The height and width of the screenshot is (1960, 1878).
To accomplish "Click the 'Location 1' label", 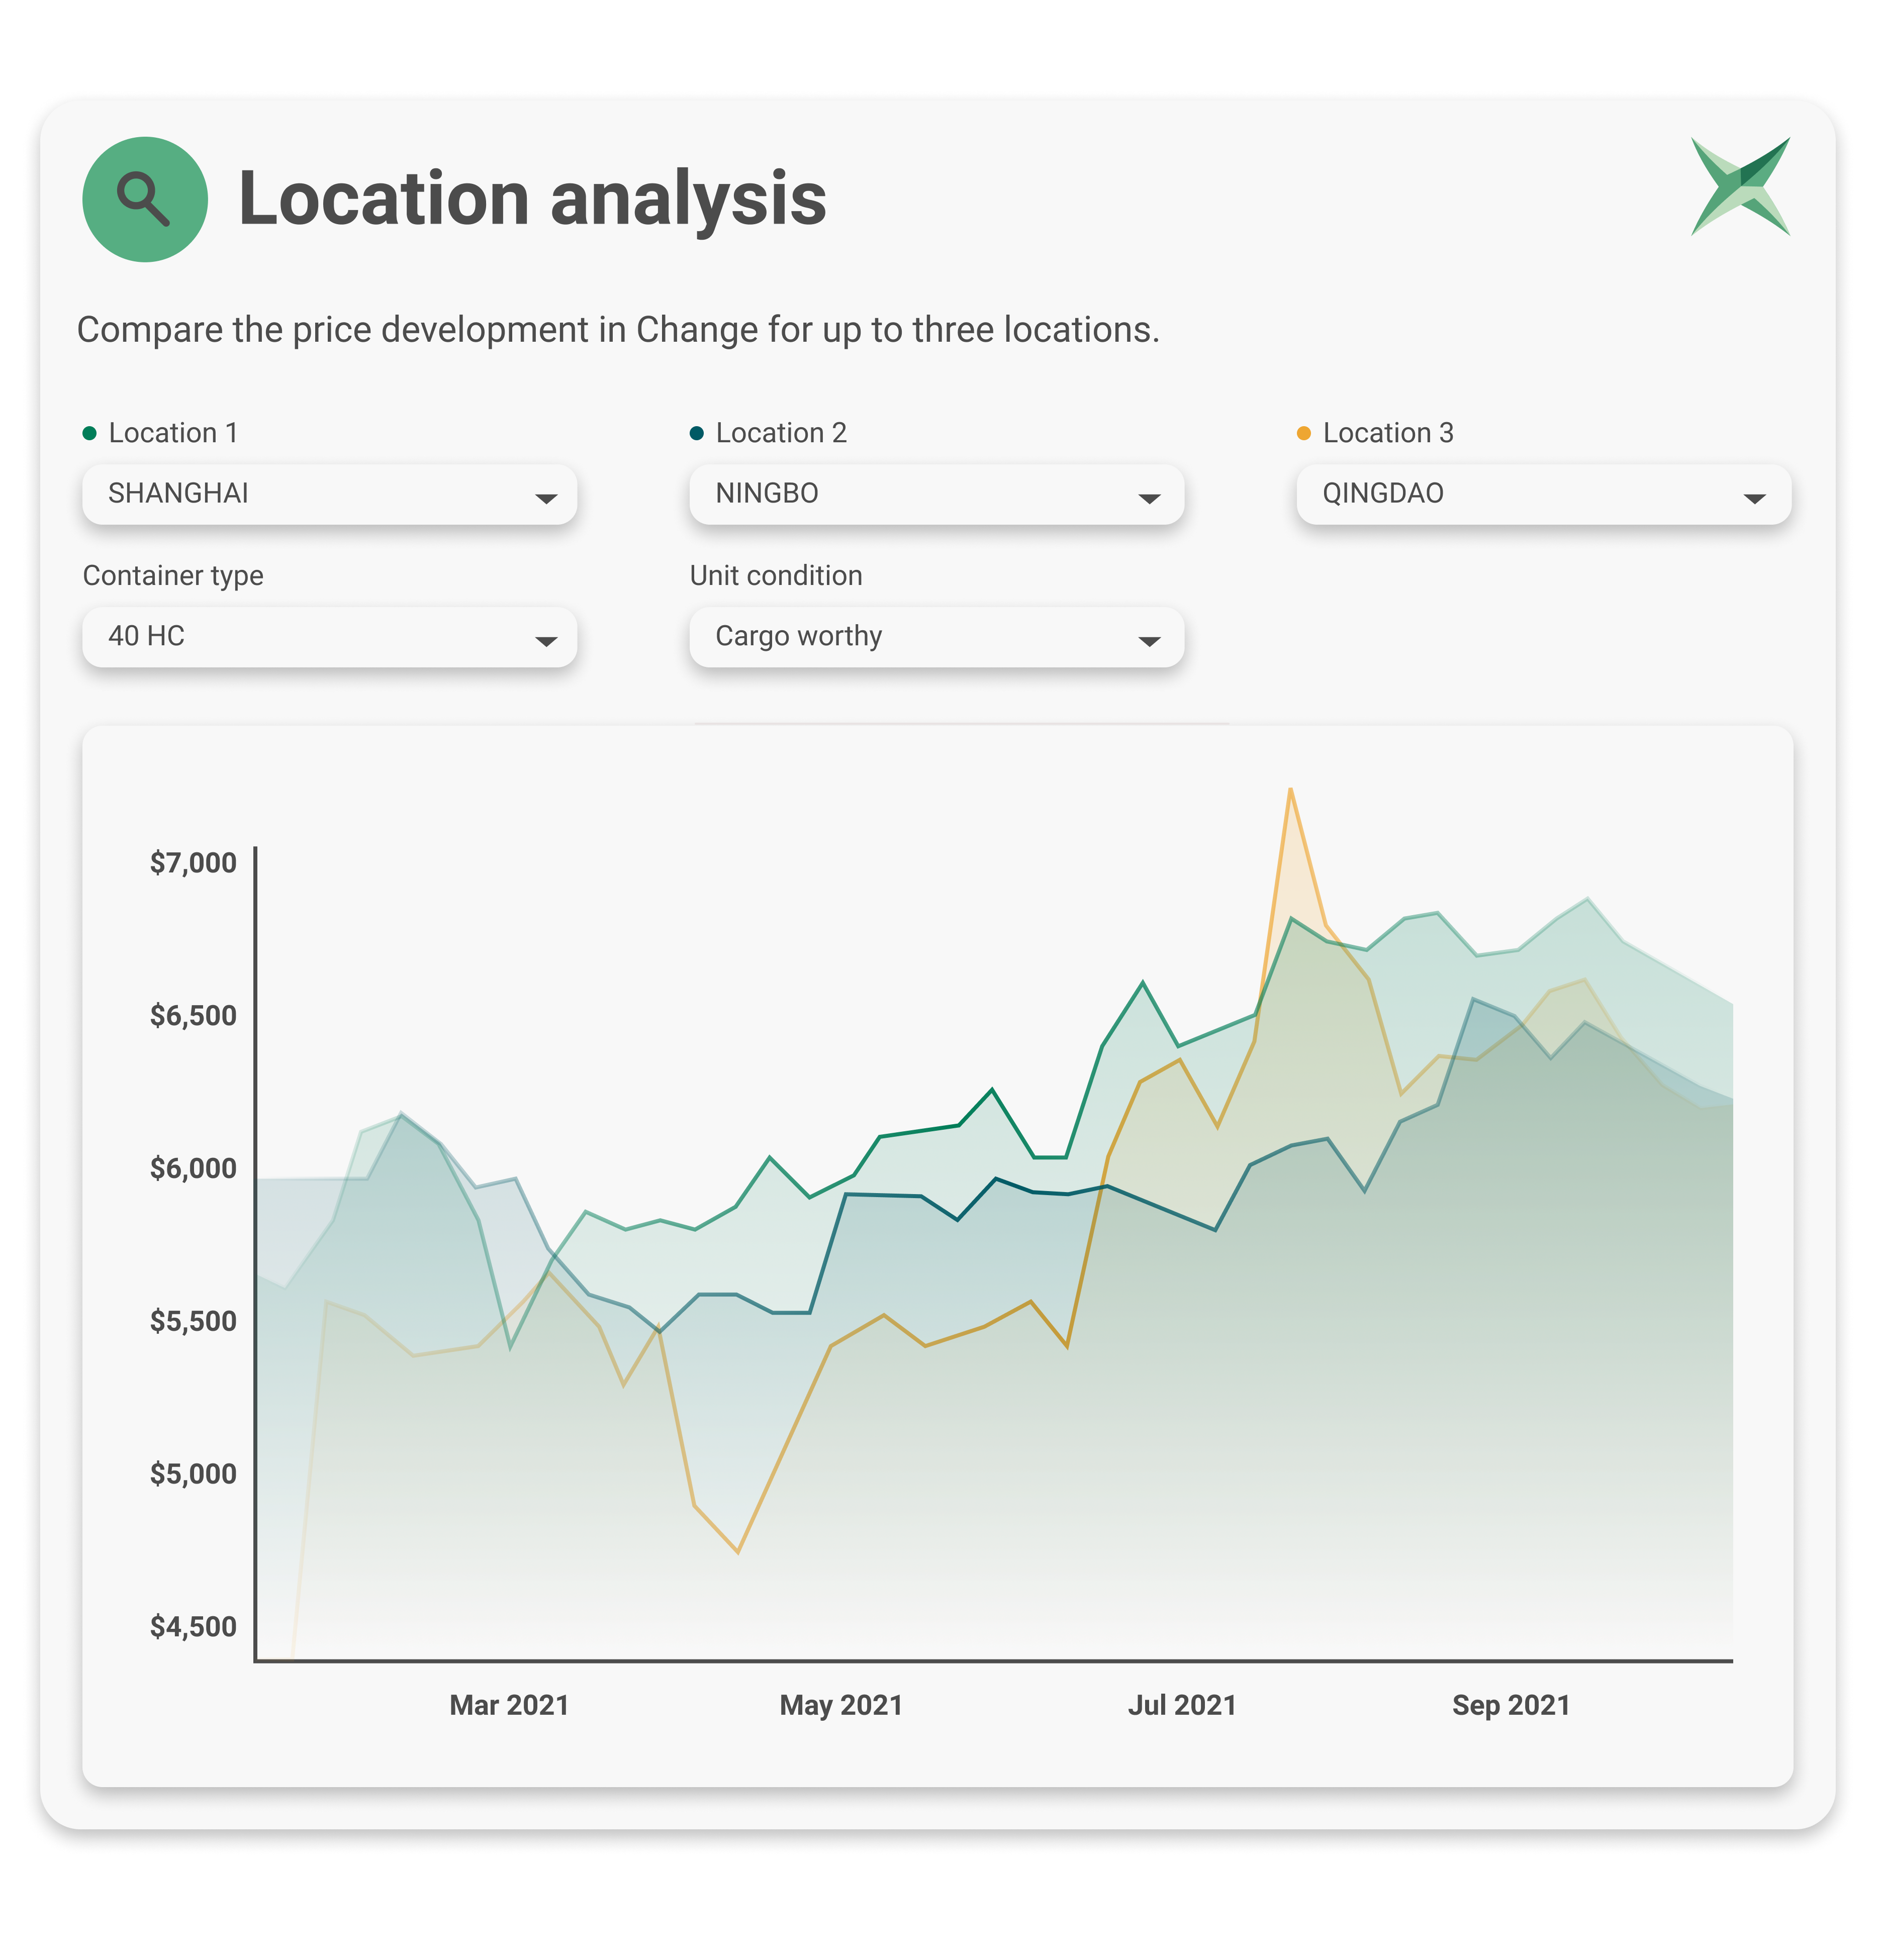I will tap(173, 433).
